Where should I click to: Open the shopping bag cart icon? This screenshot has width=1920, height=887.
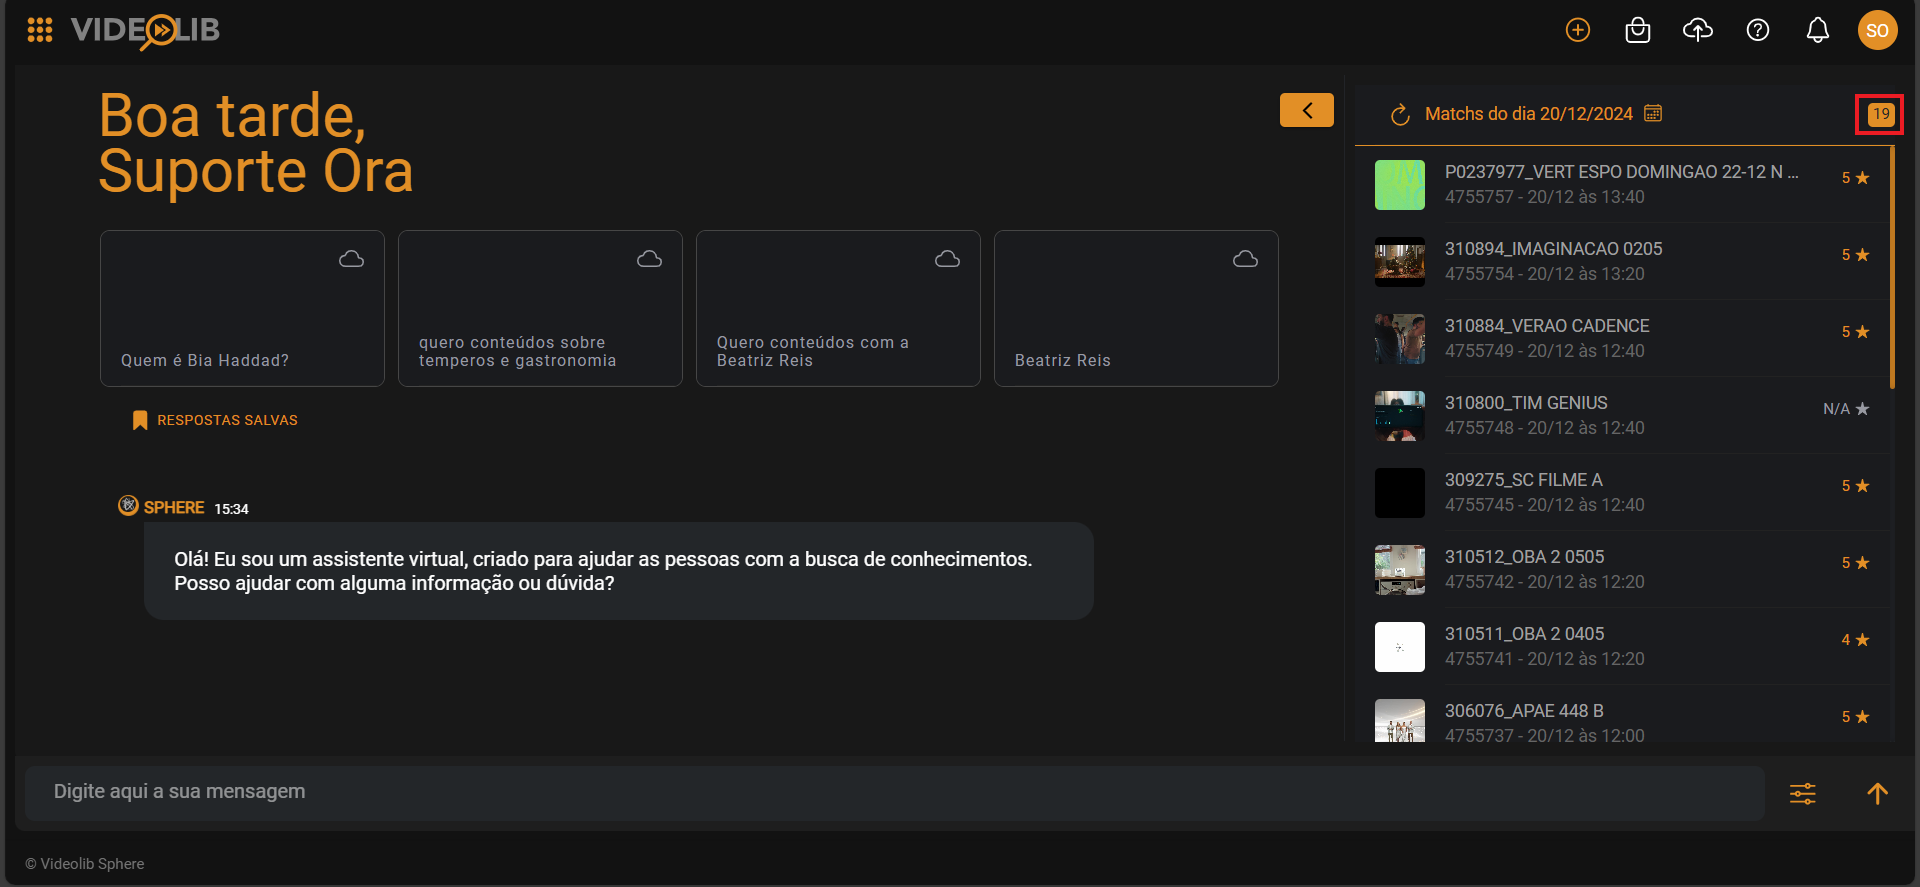(1638, 30)
